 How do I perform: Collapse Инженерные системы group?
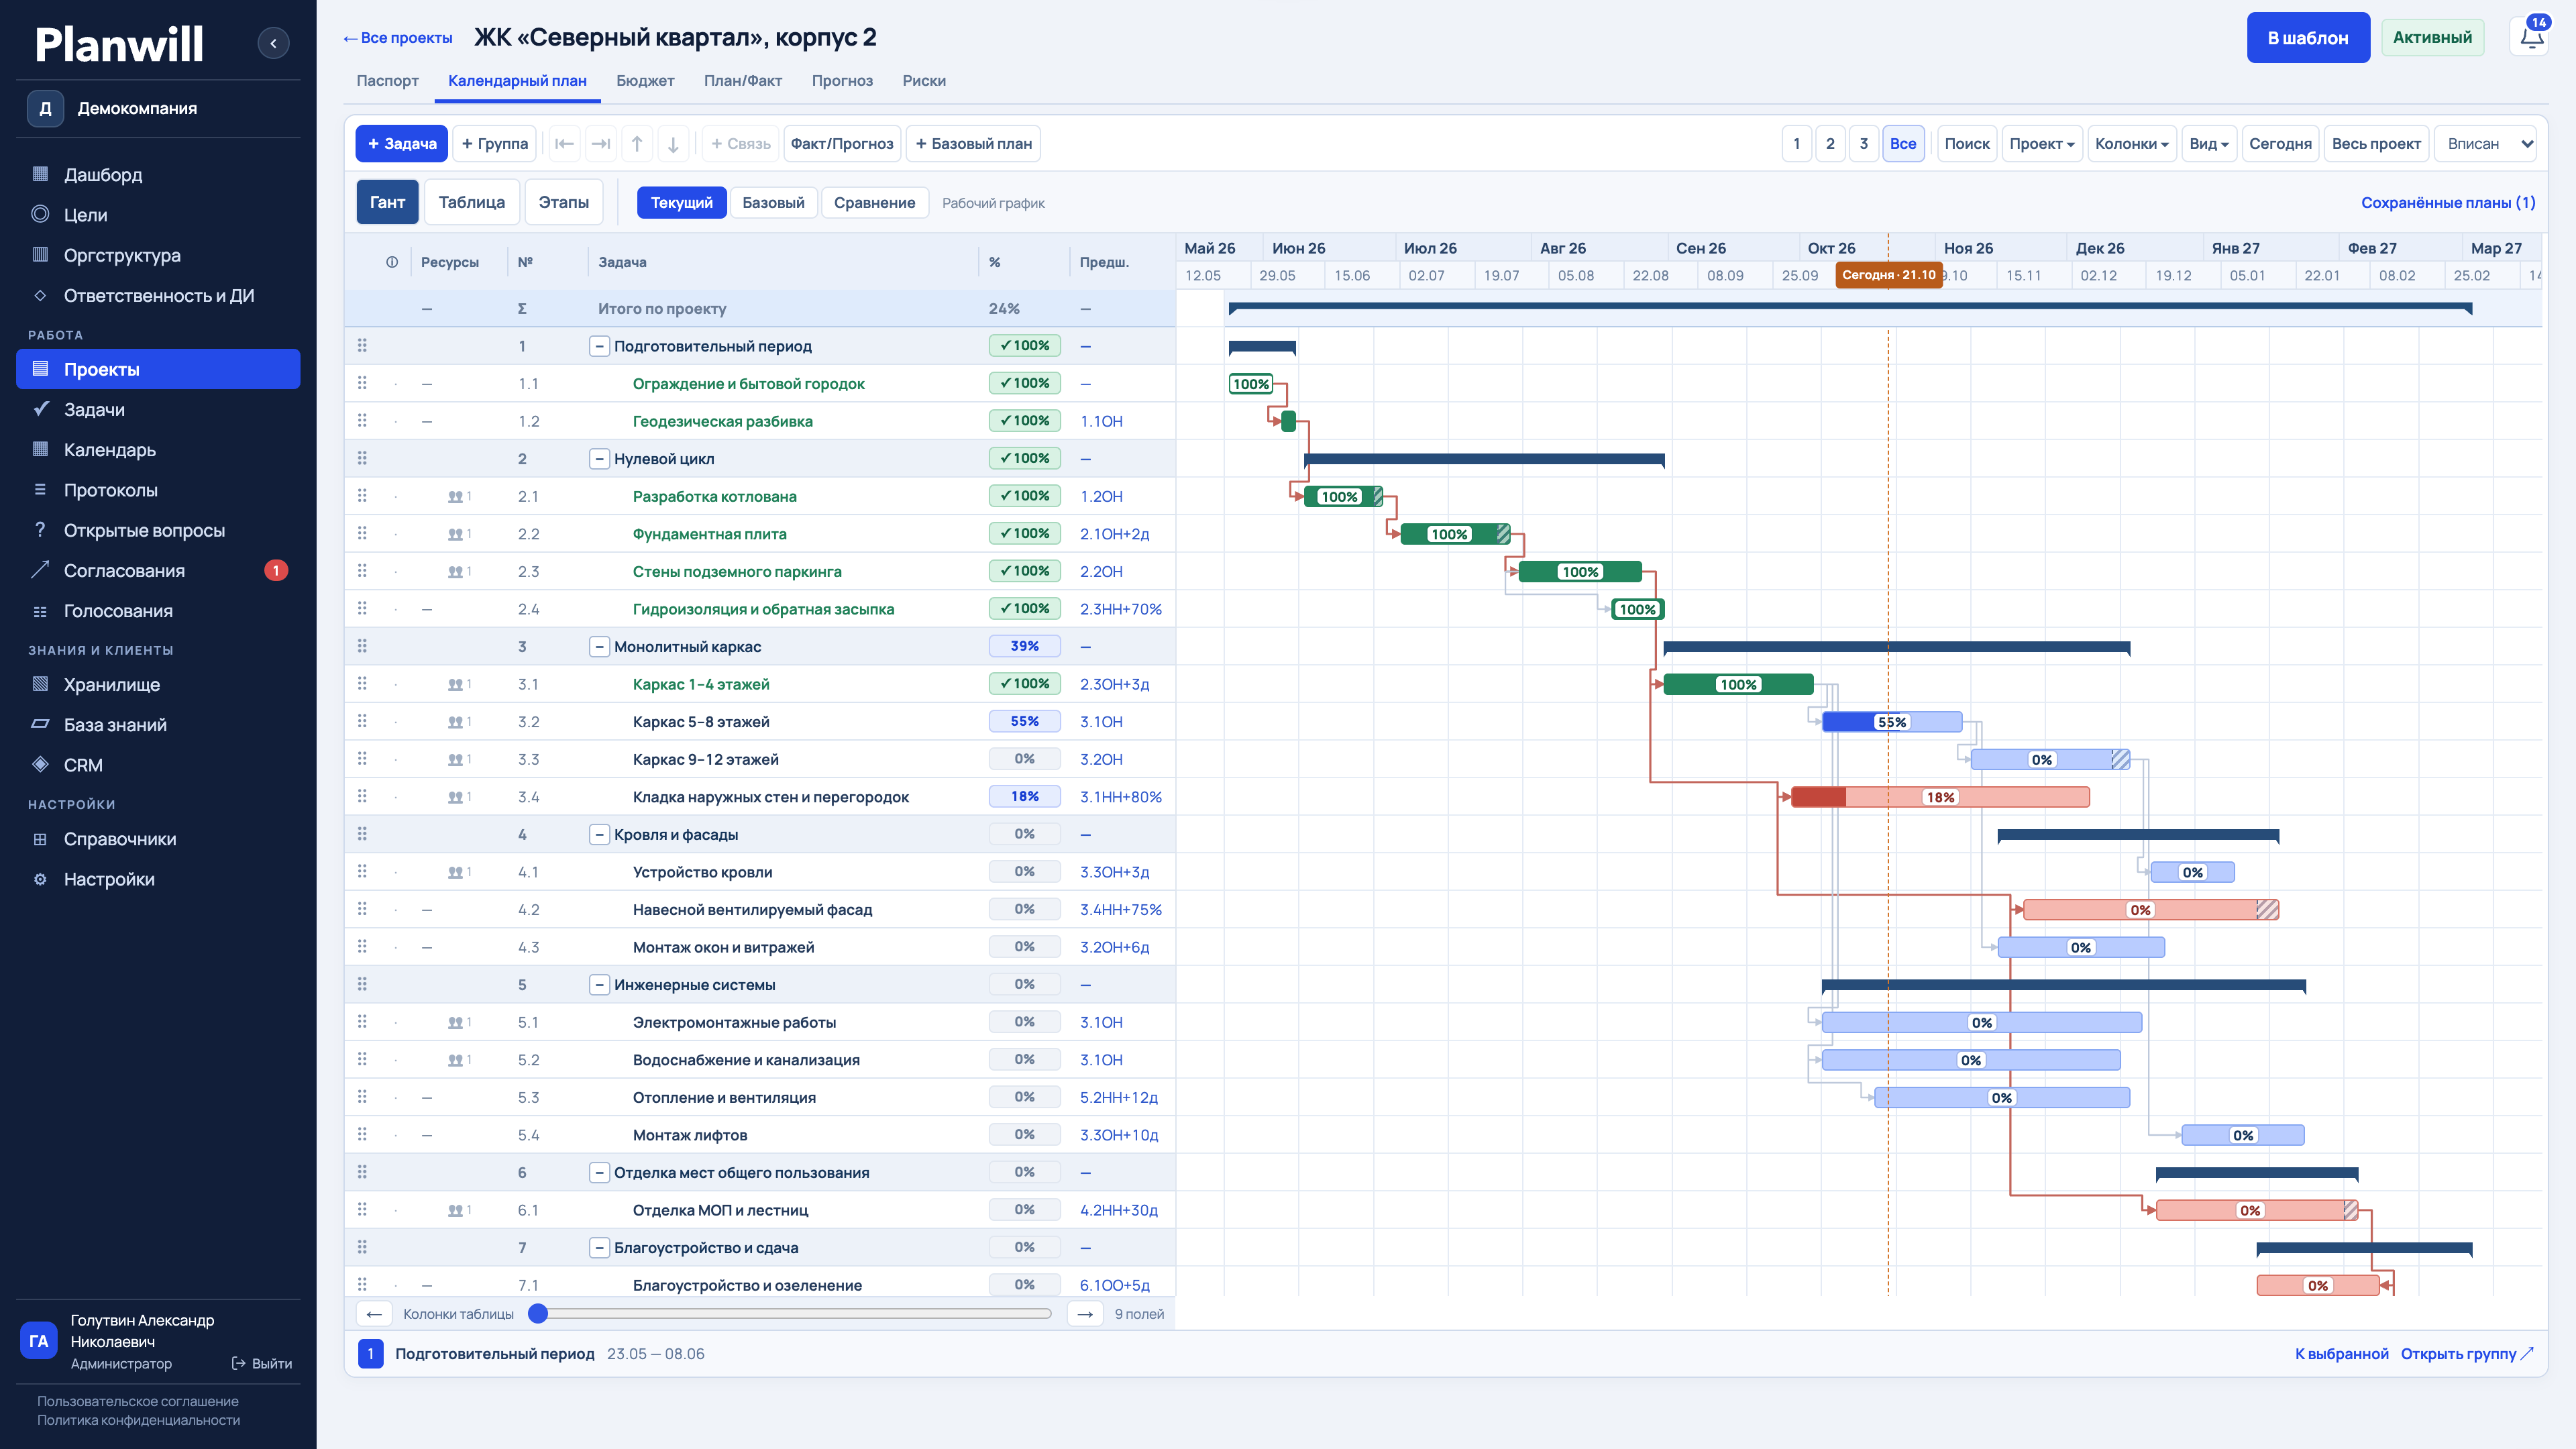coord(599,984)
